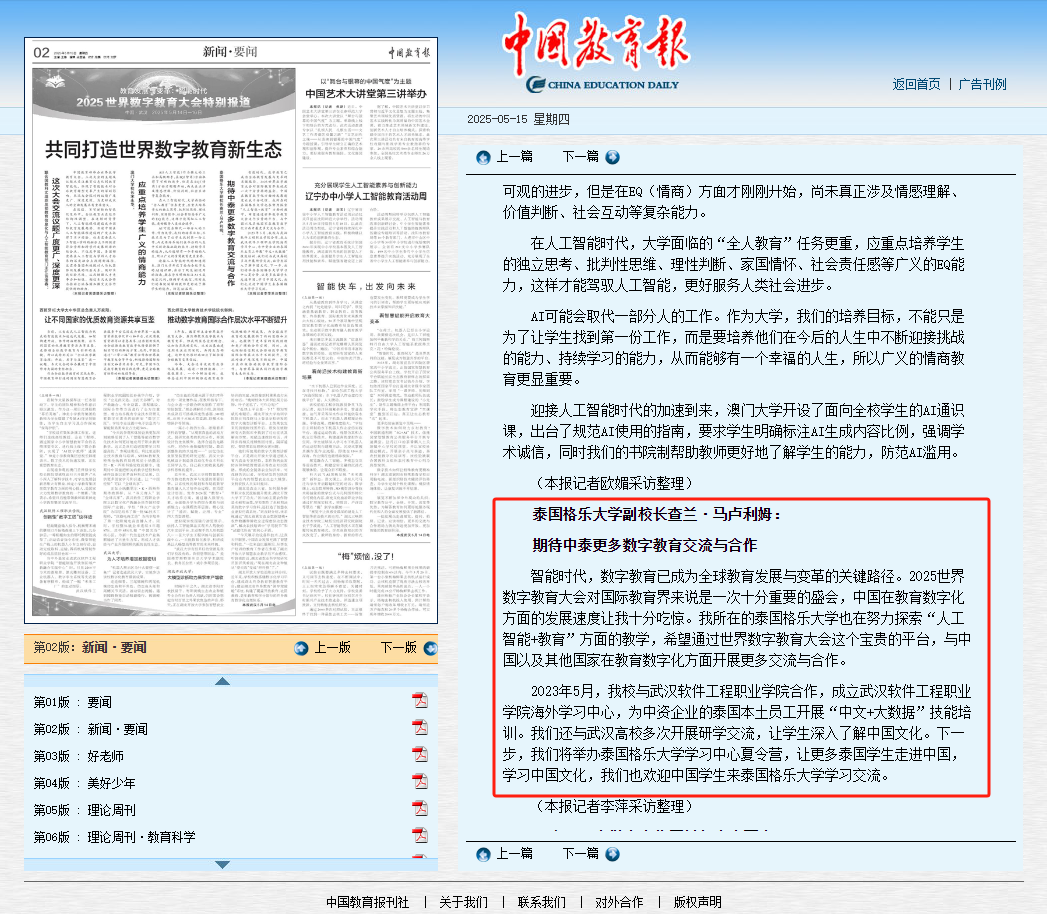This screenshot has height=914, width=1047.
Task: Click the 返回首页 link
Action: pyautogui.click(x=916, y=84)
